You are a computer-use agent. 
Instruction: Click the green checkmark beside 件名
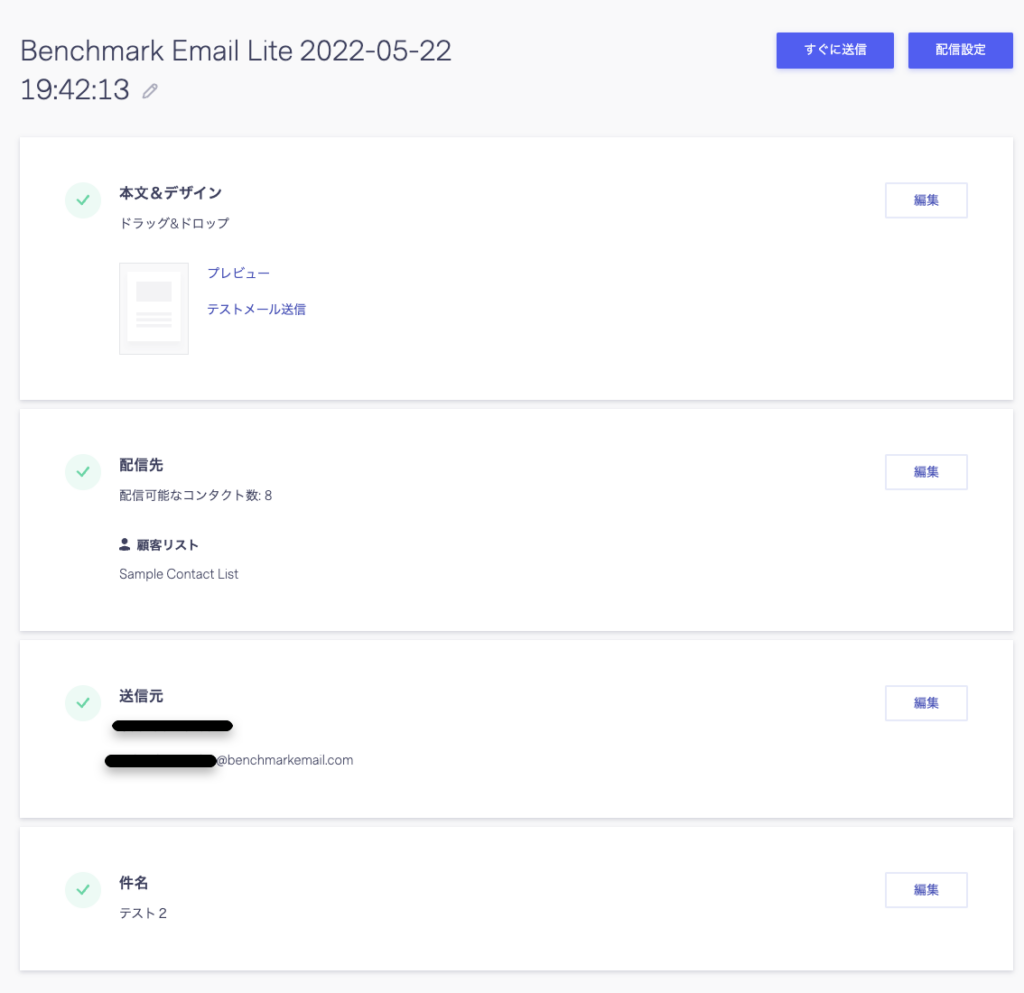(x=83, y=890)
